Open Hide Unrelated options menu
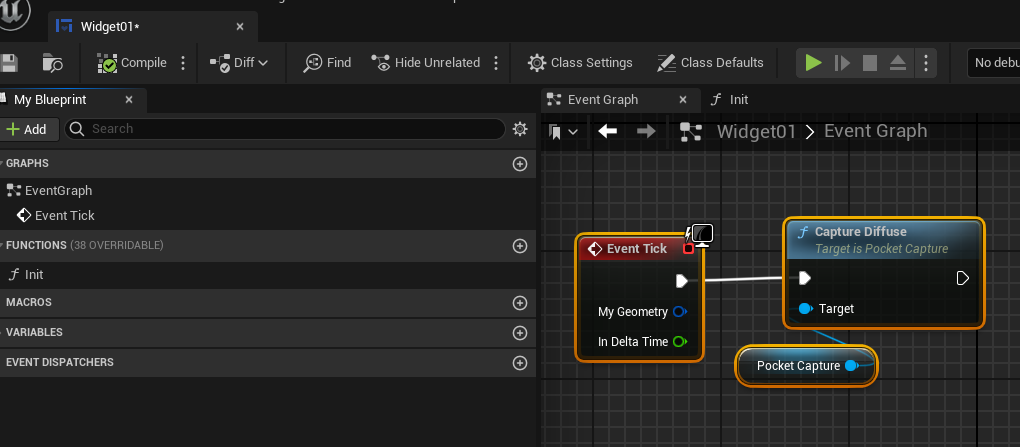 pos(496,63)
